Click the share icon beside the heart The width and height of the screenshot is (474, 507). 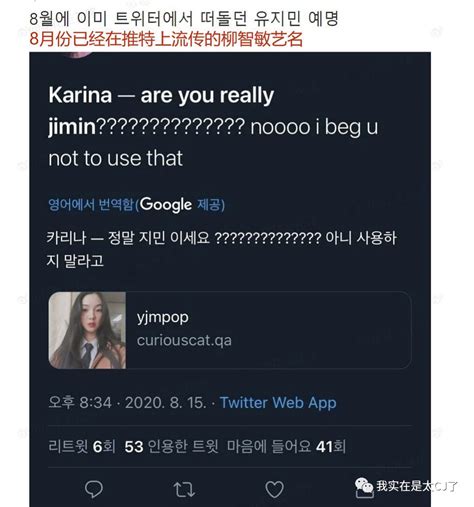(365, 493)
